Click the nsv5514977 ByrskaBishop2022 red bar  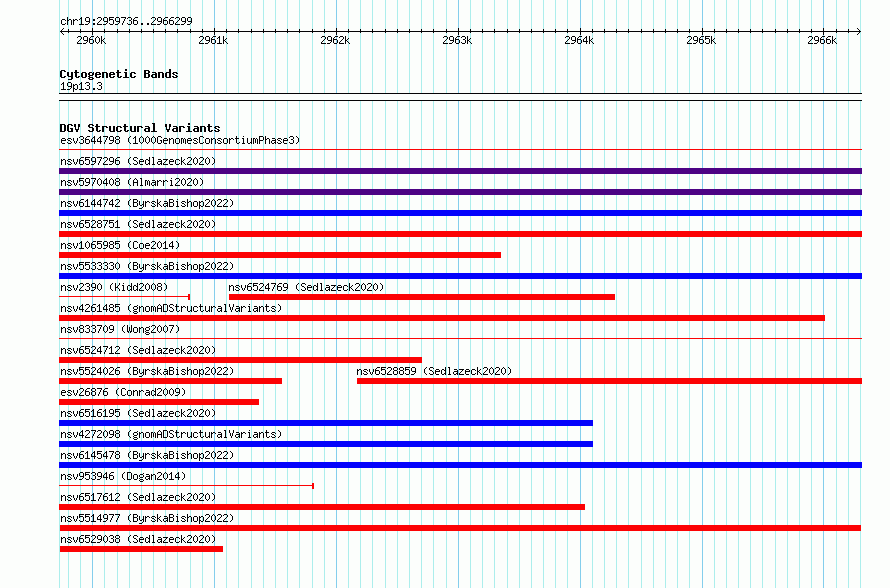tap(460, 528)
